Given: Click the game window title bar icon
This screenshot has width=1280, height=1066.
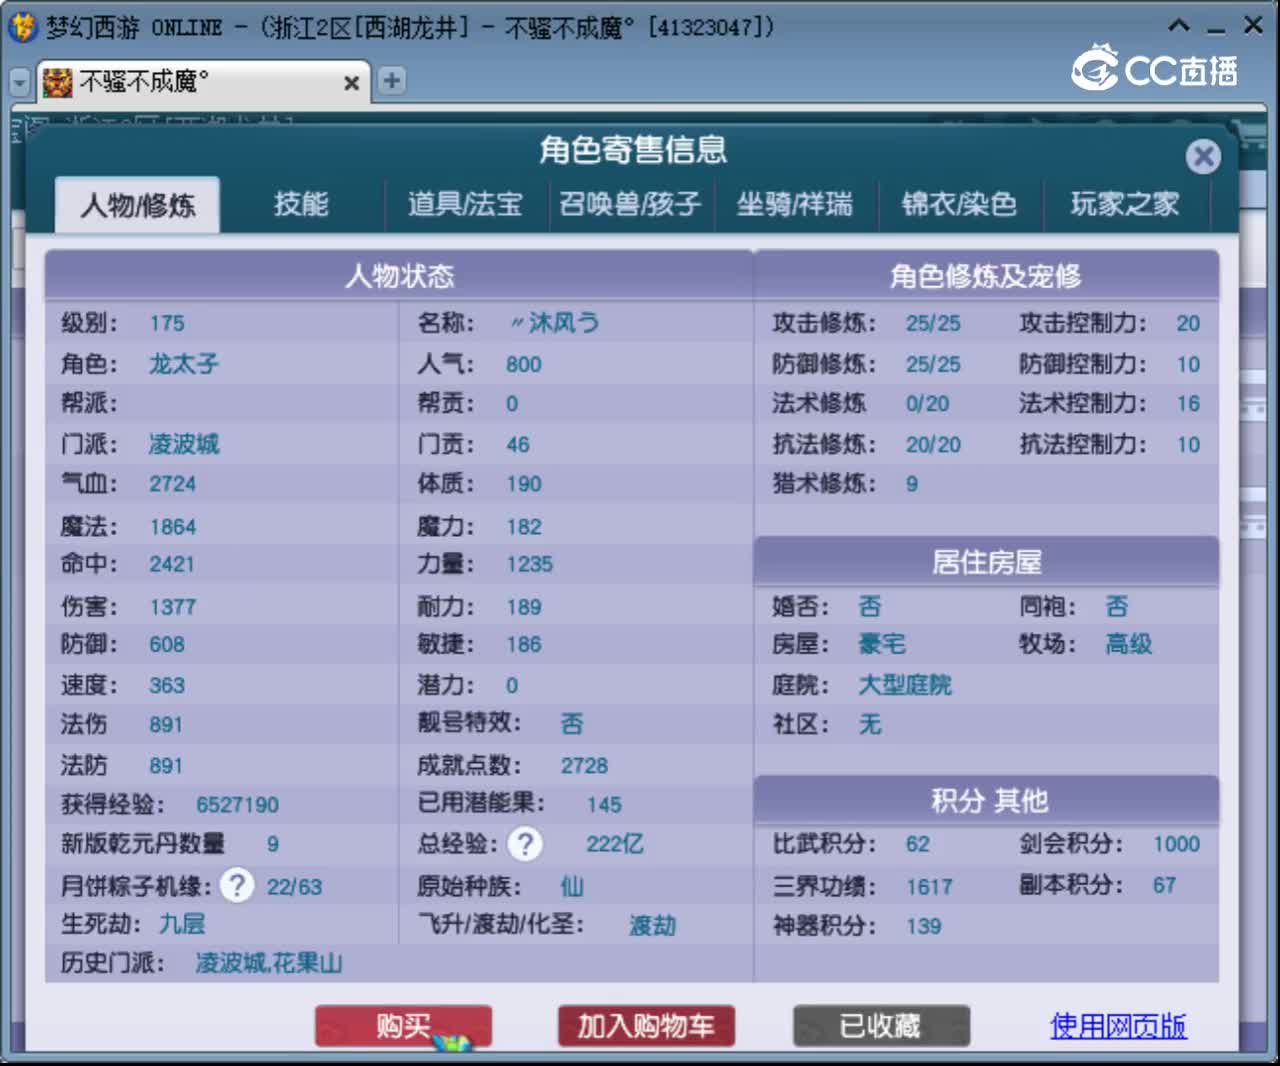Looking at the screenshot, I should (x=22, y=27).
